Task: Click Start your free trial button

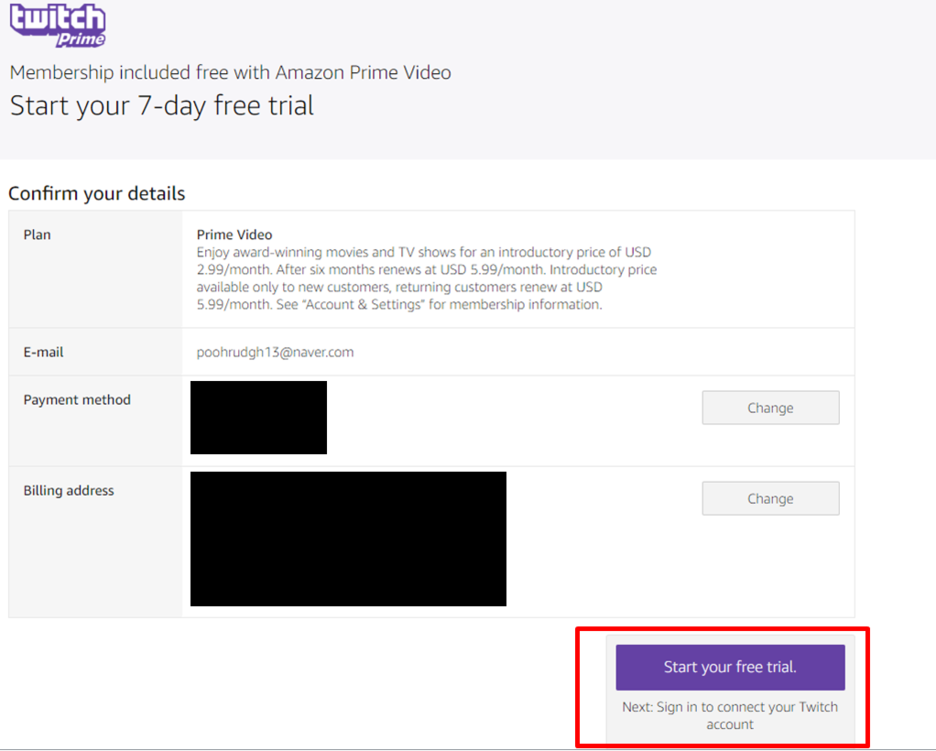Action: (x=730, y=667)
